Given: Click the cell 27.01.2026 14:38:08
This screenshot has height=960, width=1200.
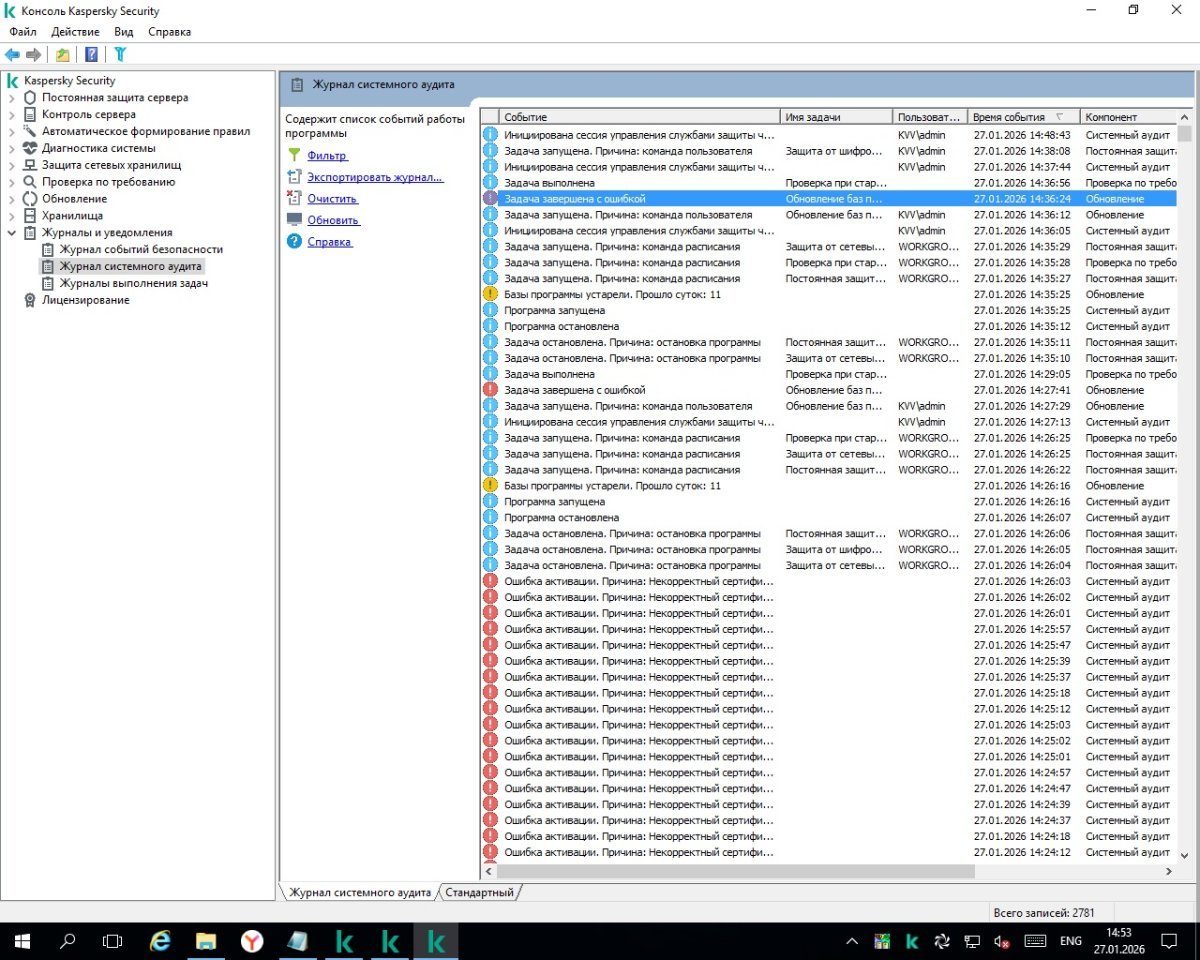Looking at the screenshot, I should click(x=1022, y=151).
